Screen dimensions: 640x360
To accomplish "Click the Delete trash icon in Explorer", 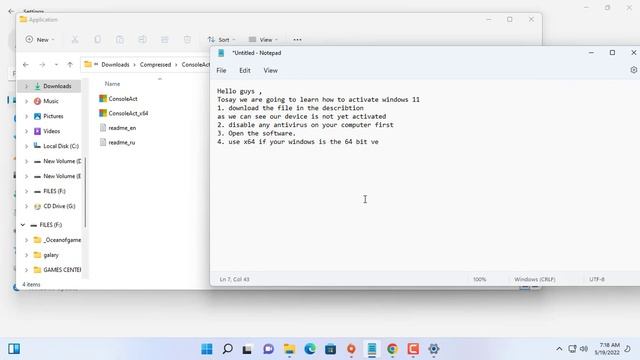I will pos(187,40).
